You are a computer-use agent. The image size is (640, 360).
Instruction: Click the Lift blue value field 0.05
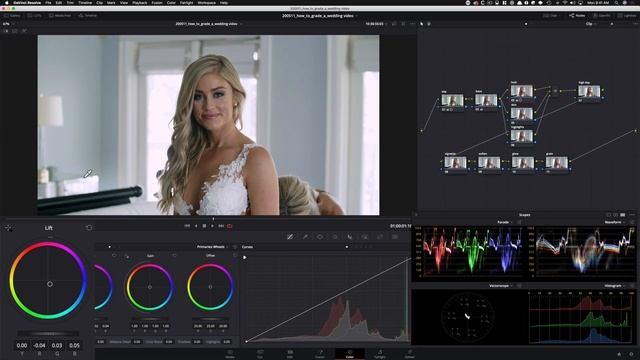coord(74,345)
